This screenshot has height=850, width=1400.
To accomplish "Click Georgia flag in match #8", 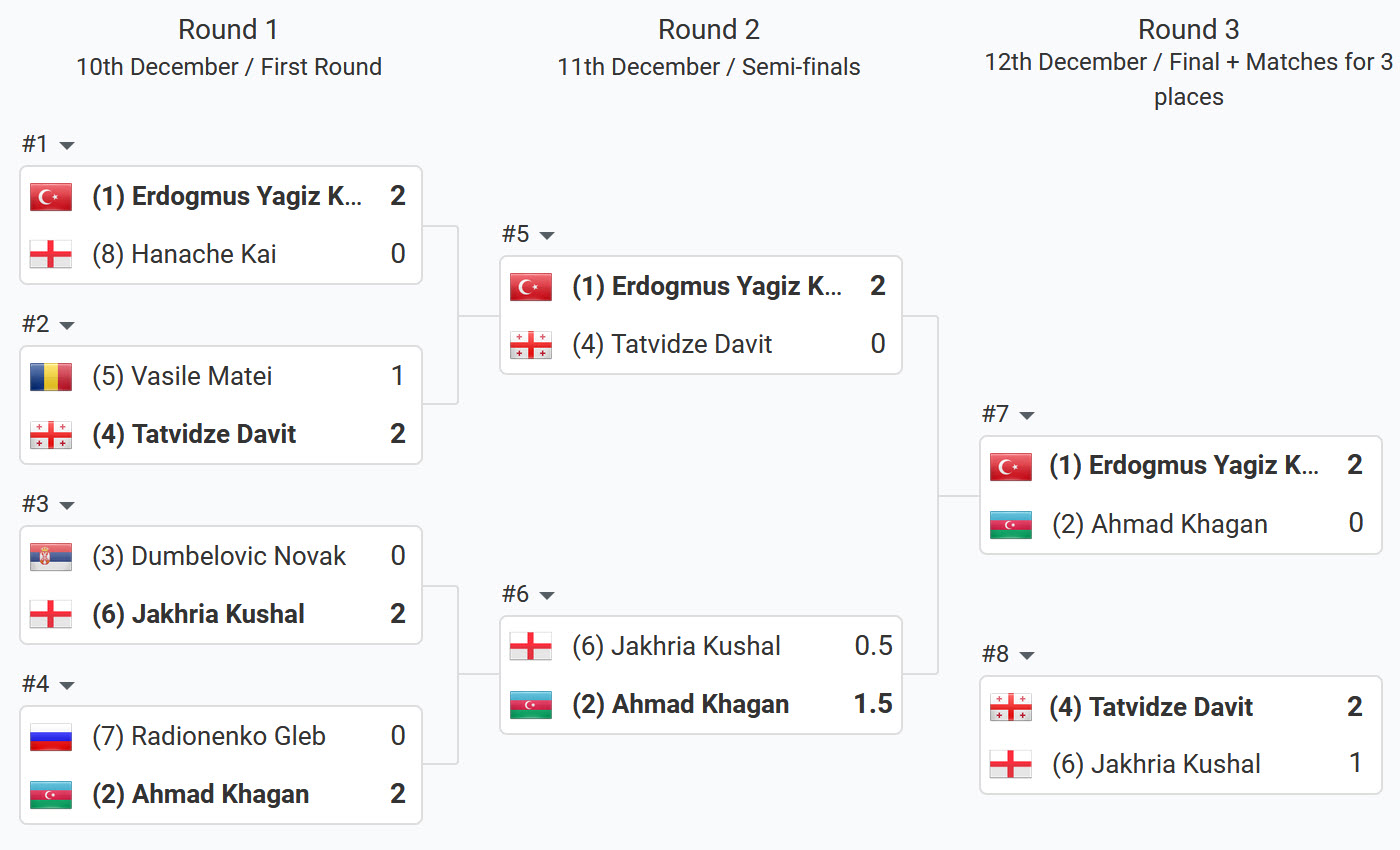I will point(1010,708).
